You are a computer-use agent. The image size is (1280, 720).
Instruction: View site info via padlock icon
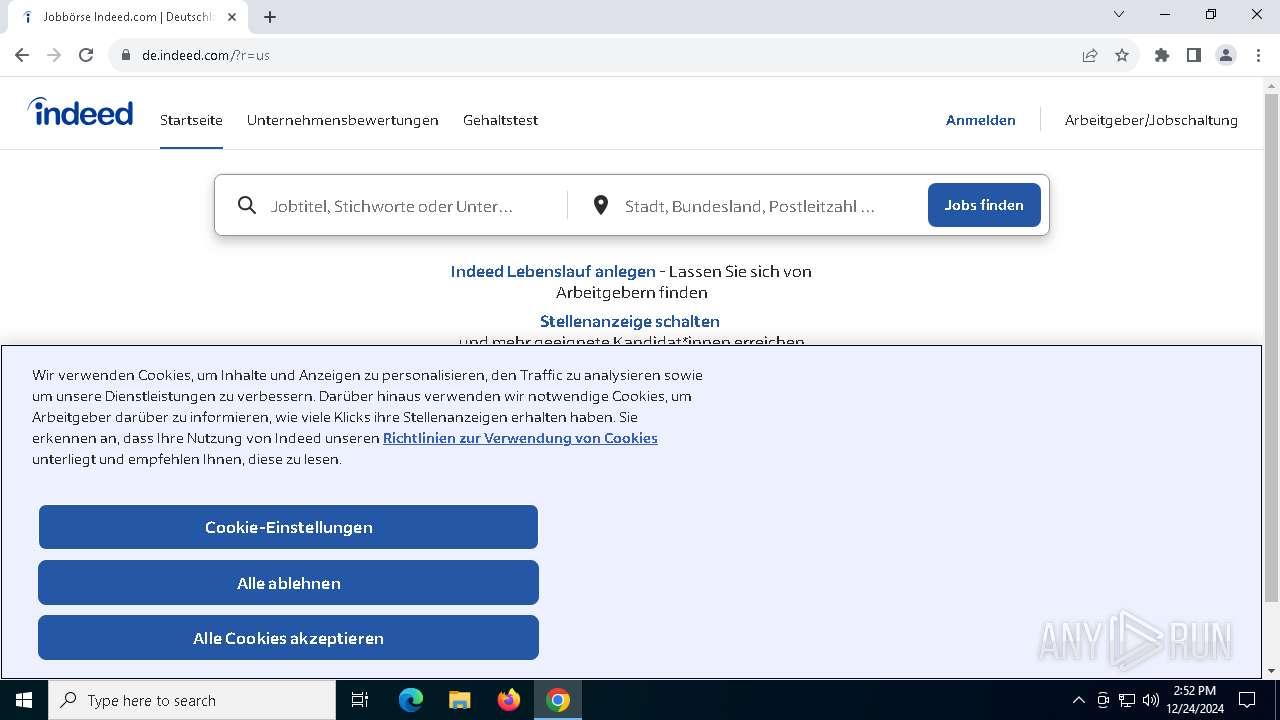point(126,55)
